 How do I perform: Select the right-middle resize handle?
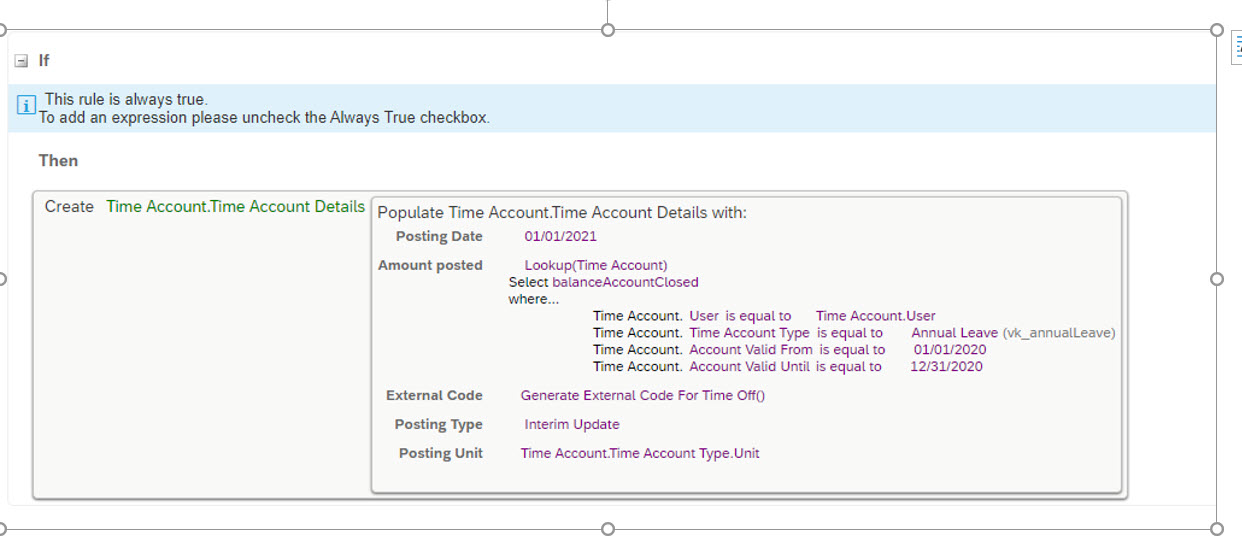(1217, 279)
